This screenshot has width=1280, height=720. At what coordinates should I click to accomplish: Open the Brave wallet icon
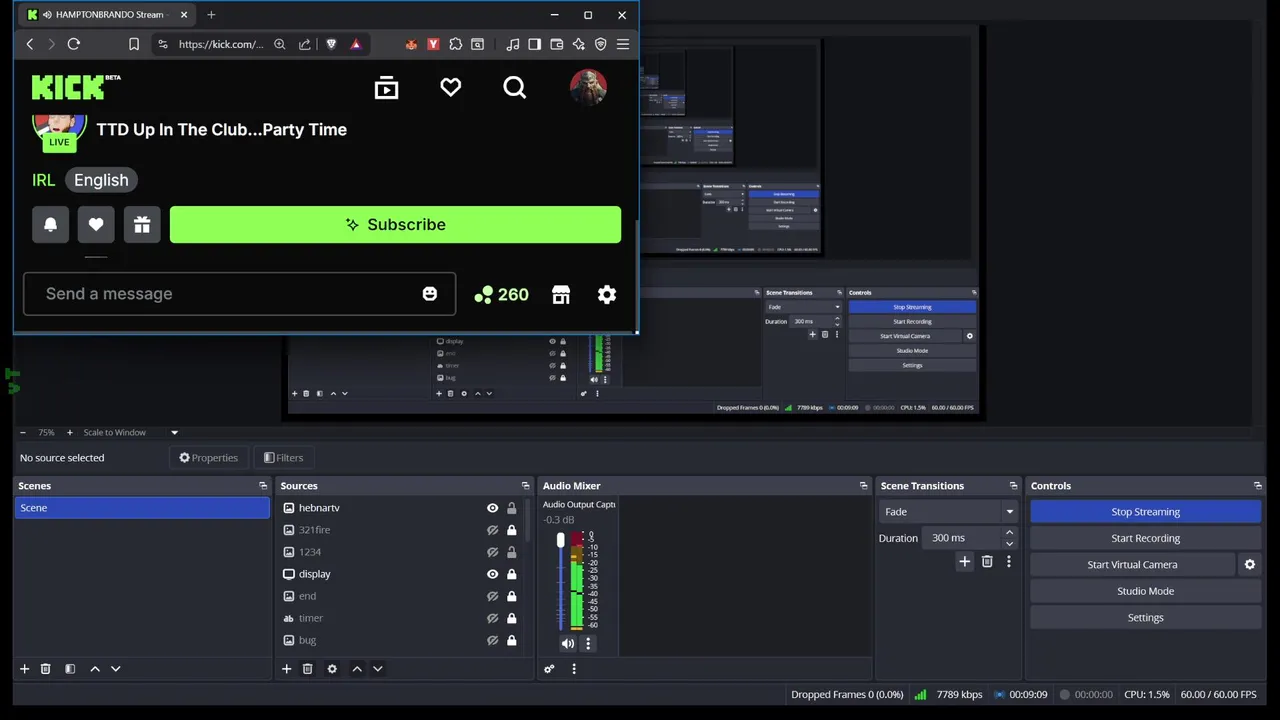tap(557, 44)
